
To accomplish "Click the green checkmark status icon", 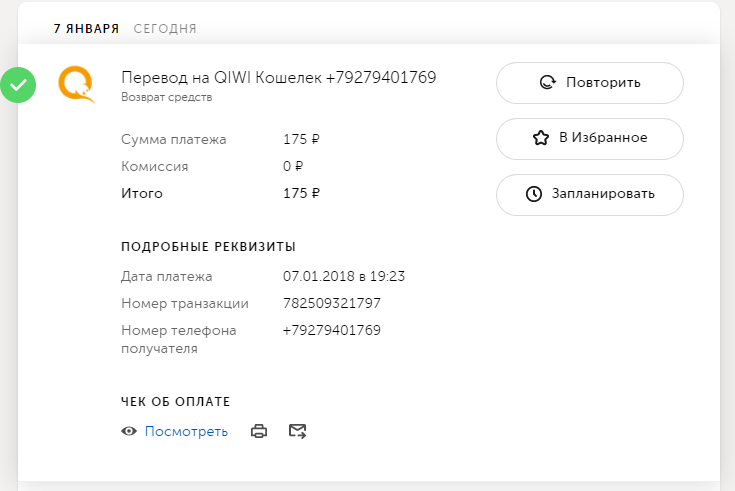I will tap(17, 86).
